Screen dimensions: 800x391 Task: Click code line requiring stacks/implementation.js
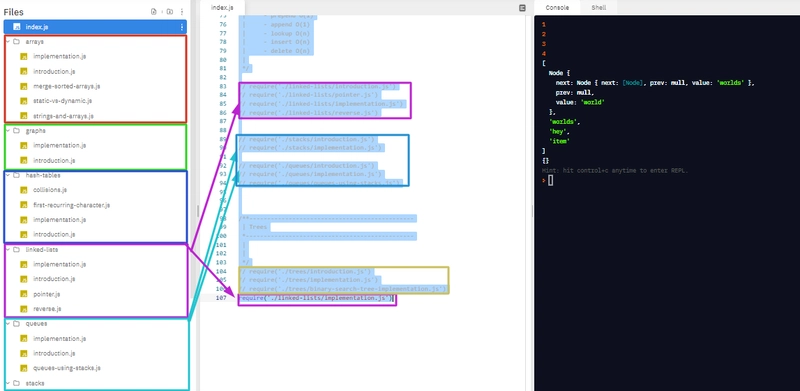pos(311,148)
